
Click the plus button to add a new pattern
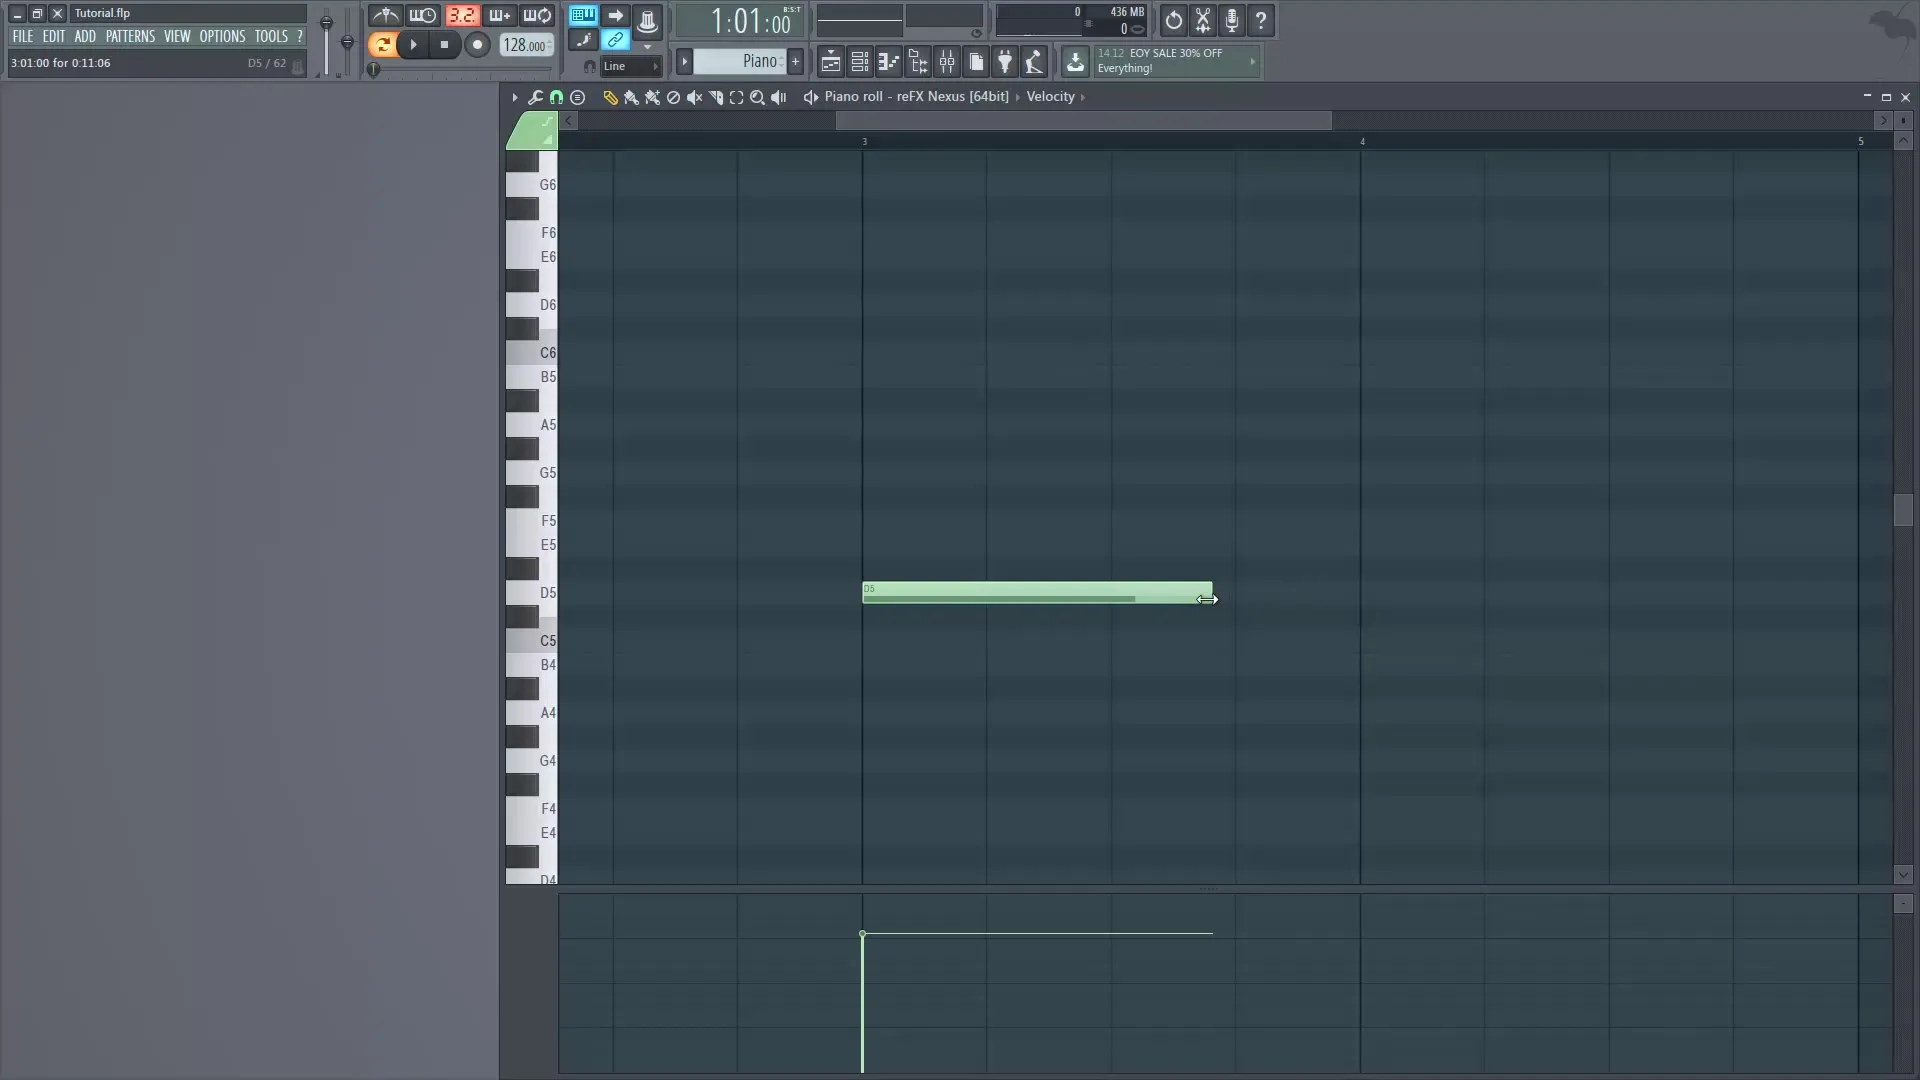coord(795,61)
